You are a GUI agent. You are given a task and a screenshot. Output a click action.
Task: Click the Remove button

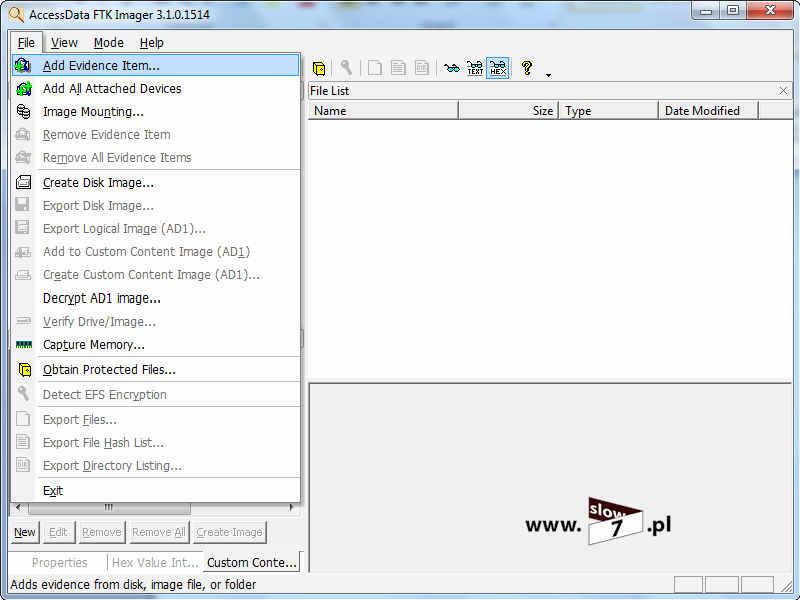(x=102, y=532)
